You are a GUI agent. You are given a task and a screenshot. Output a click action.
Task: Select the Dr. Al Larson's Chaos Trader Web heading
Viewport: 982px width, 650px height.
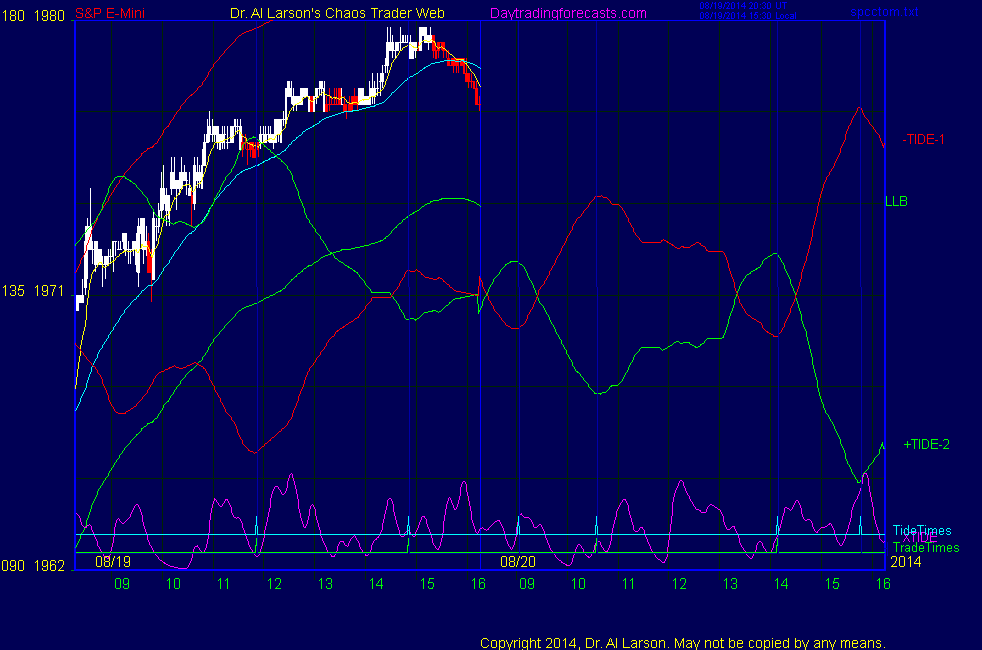(x=337, y=13)
